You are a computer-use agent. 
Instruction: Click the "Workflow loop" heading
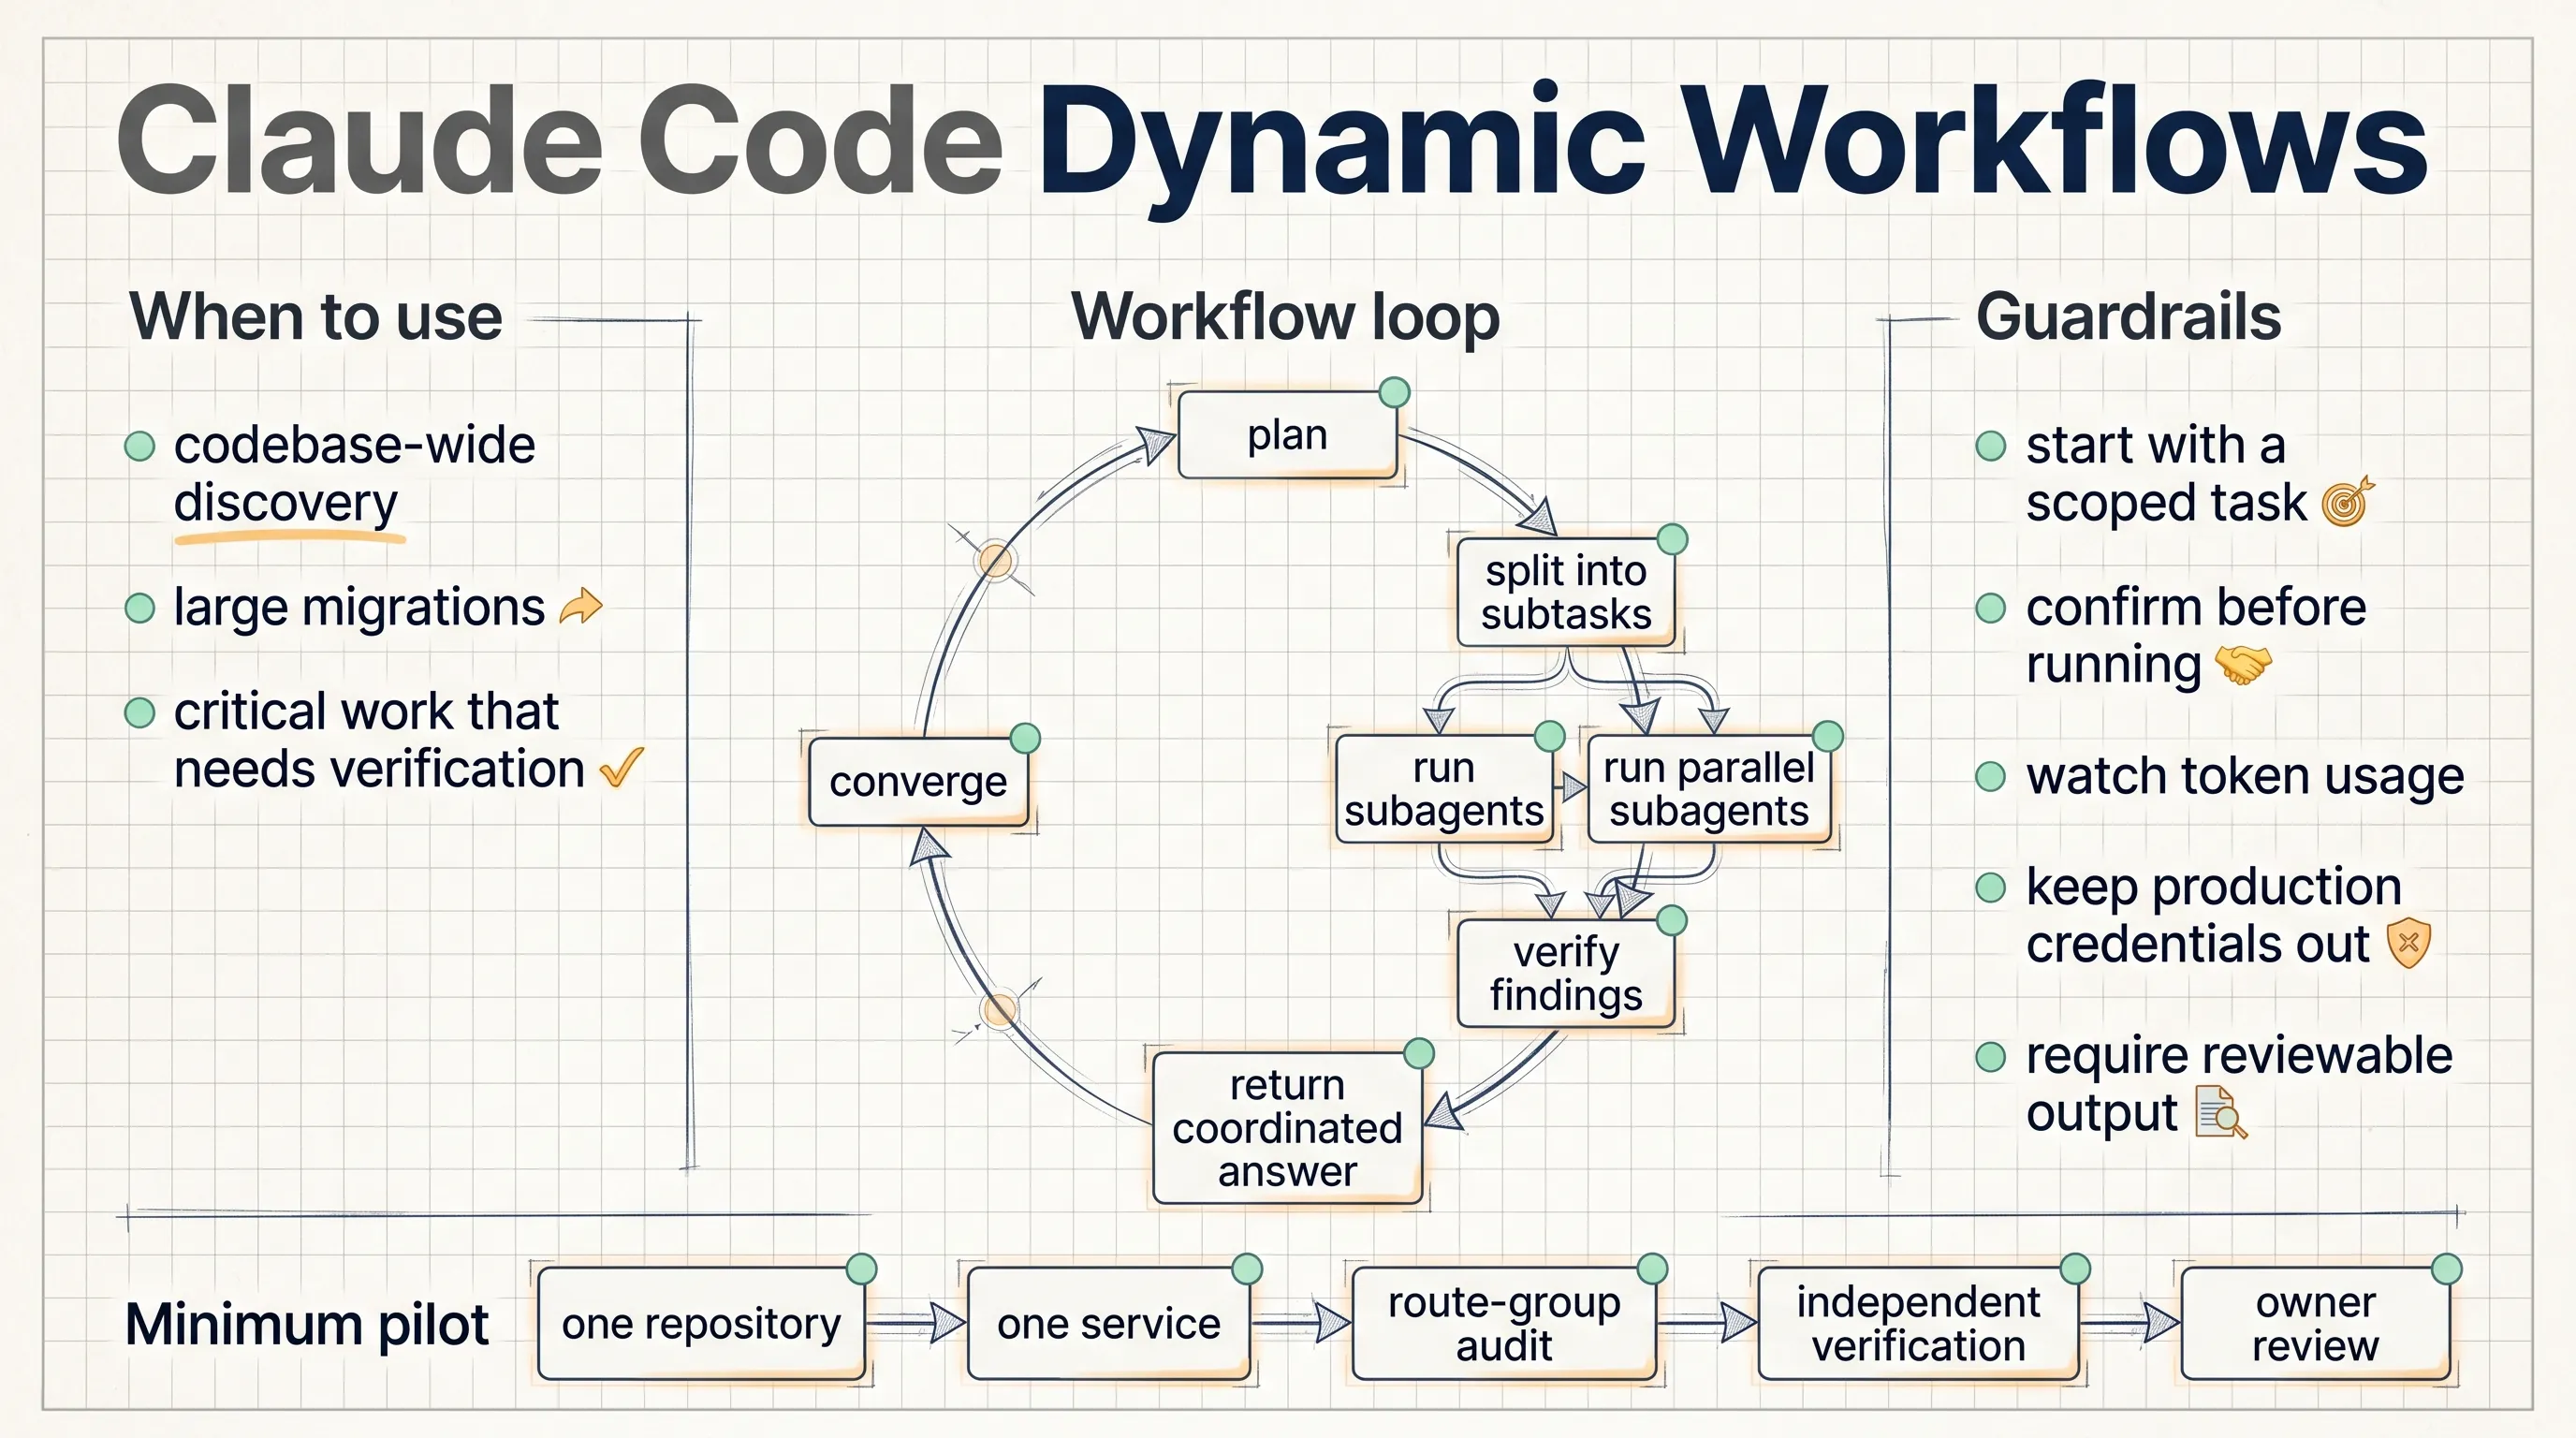[1286, 317]
